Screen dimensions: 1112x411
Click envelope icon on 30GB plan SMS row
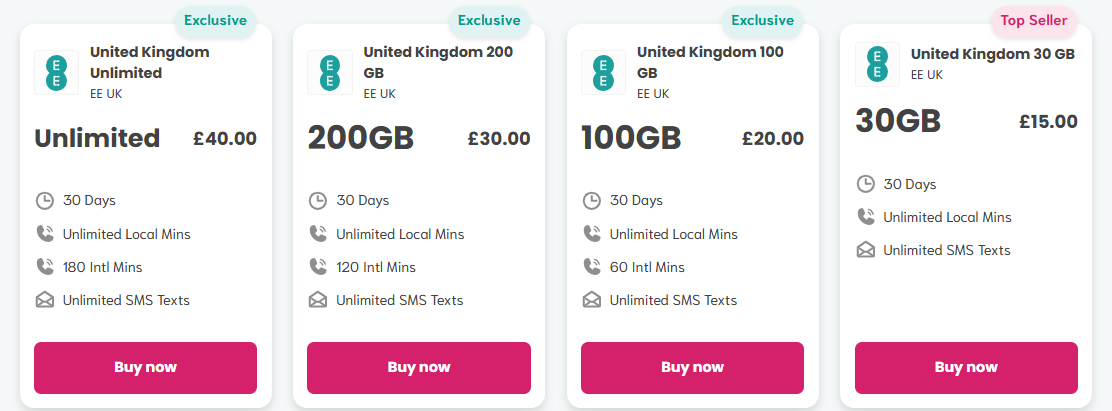pyautogui.click(x=865, y=250)
